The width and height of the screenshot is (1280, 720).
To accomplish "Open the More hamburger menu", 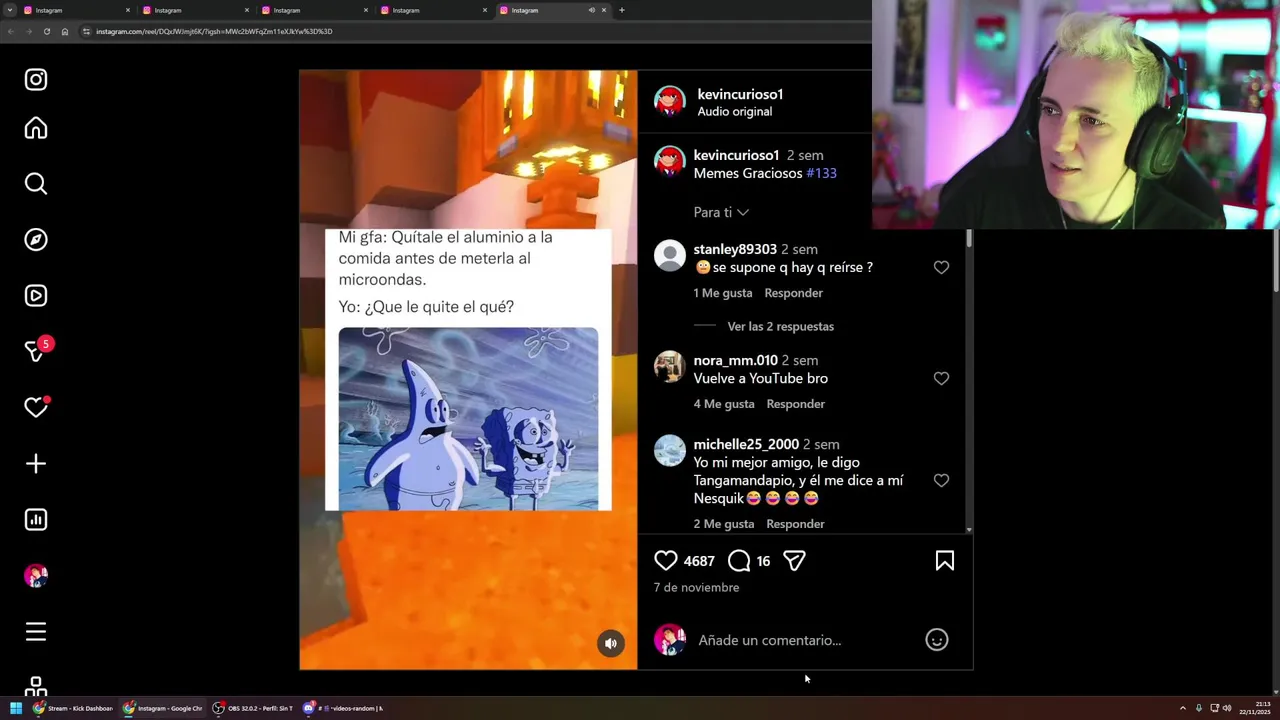I will pos(36,632).
